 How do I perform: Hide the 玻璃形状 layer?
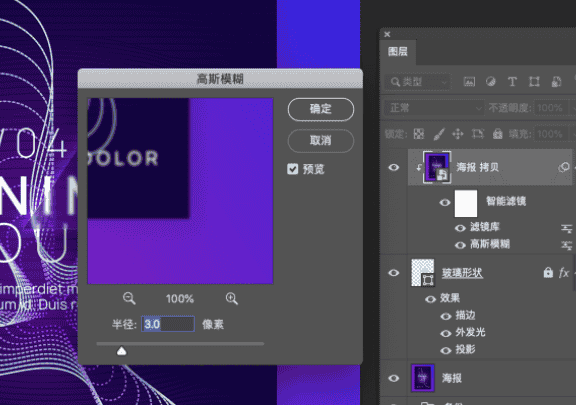pyautogui.click(x=394, y=273)
